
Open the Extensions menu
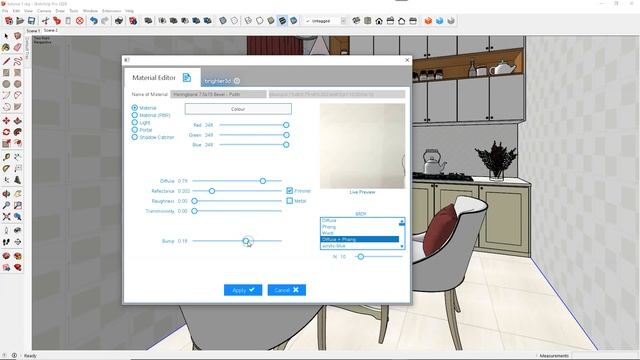(x=111, y=11)
